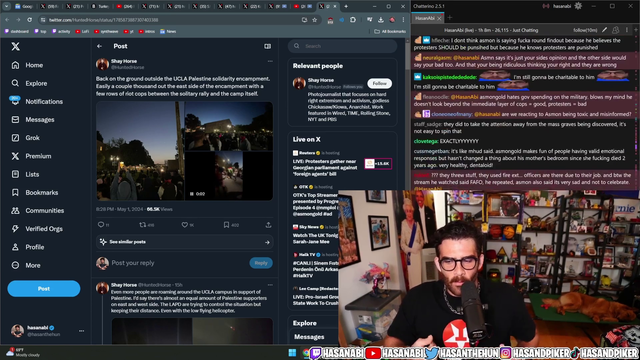
Task: Open the News bookmark
Action: [x=168, y=31]
